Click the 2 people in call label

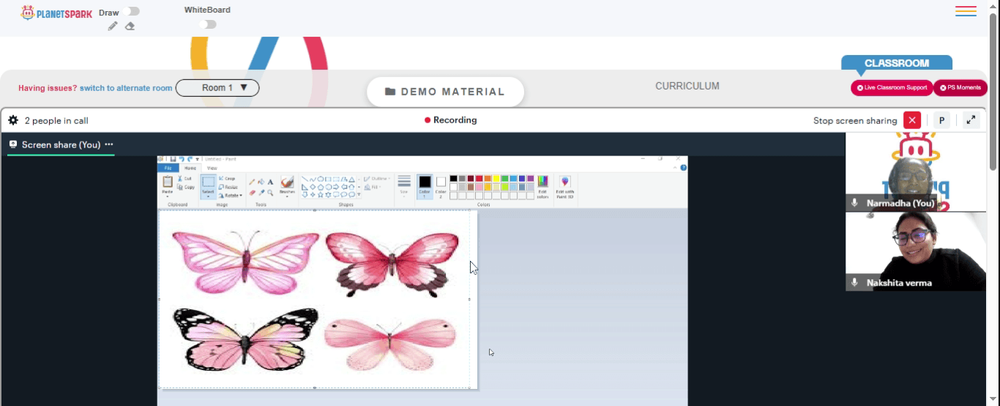[56, 120]
